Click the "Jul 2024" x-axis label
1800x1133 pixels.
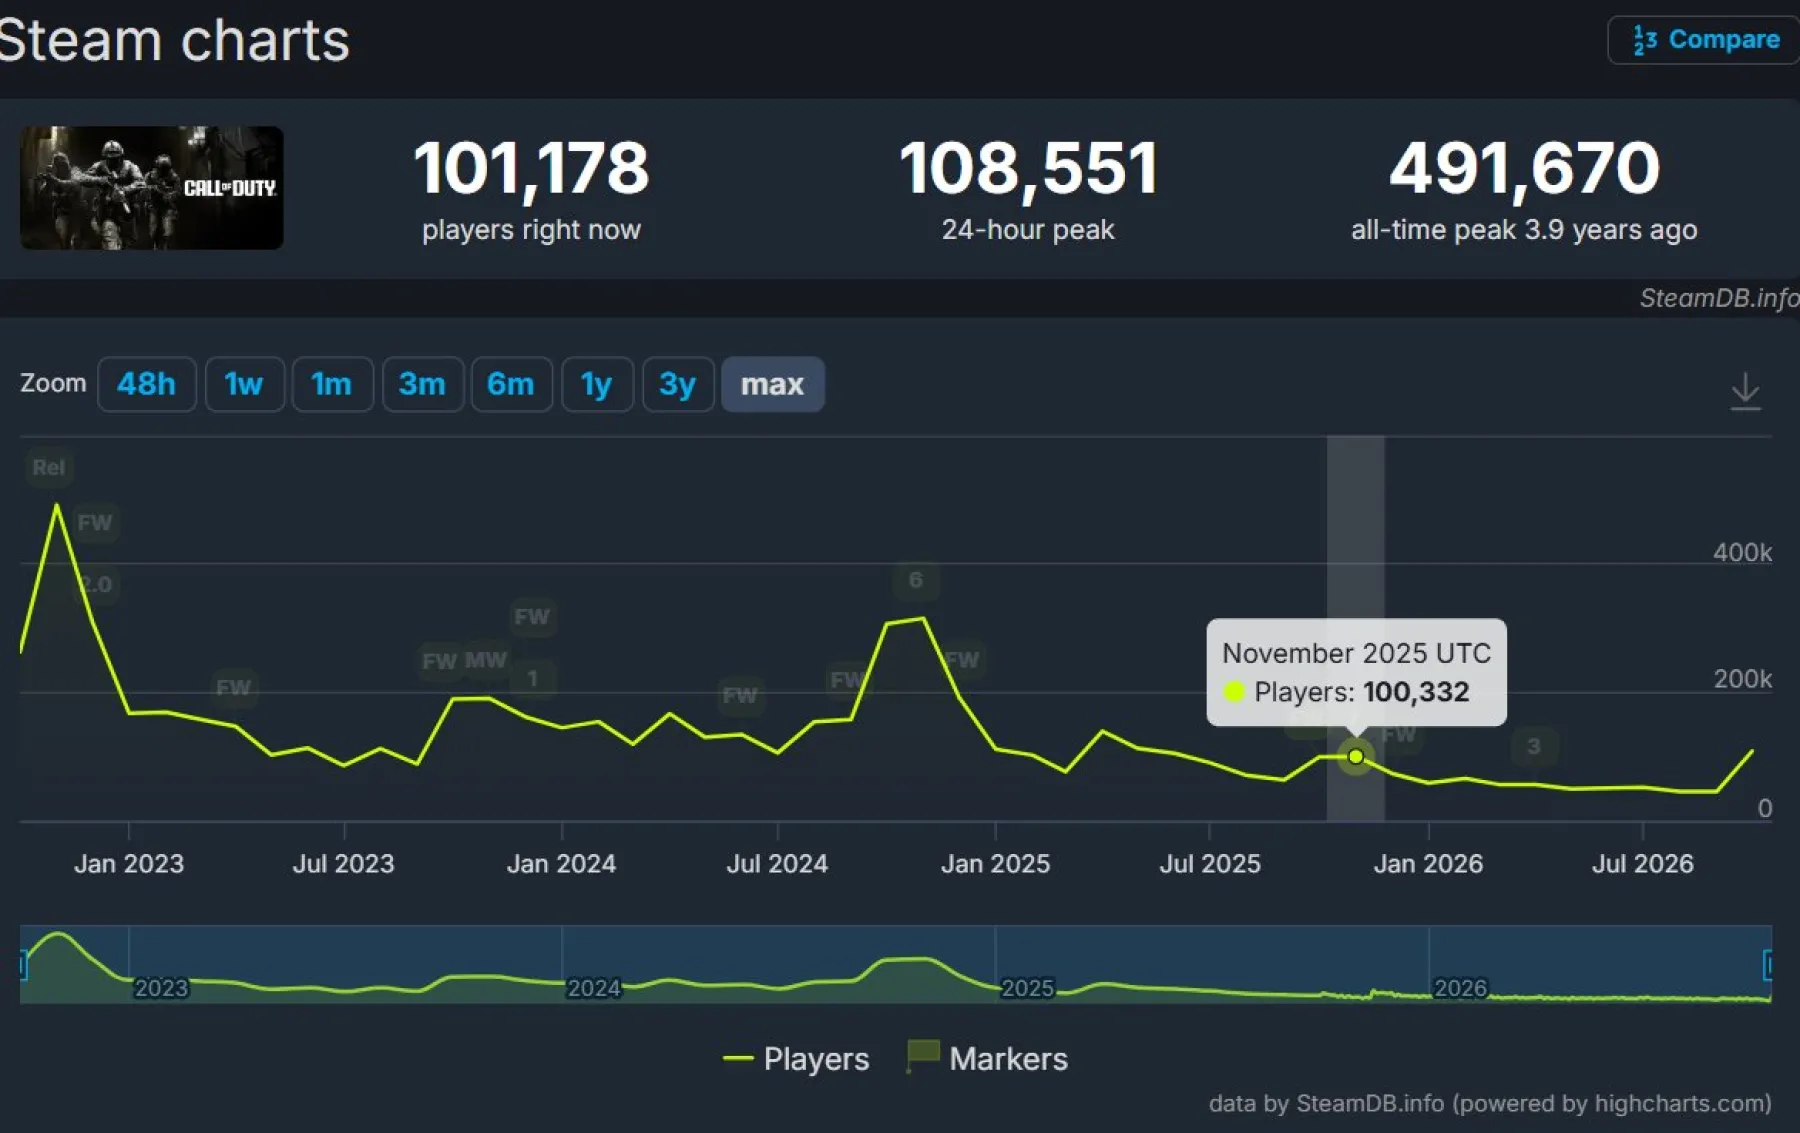[777, 864]
